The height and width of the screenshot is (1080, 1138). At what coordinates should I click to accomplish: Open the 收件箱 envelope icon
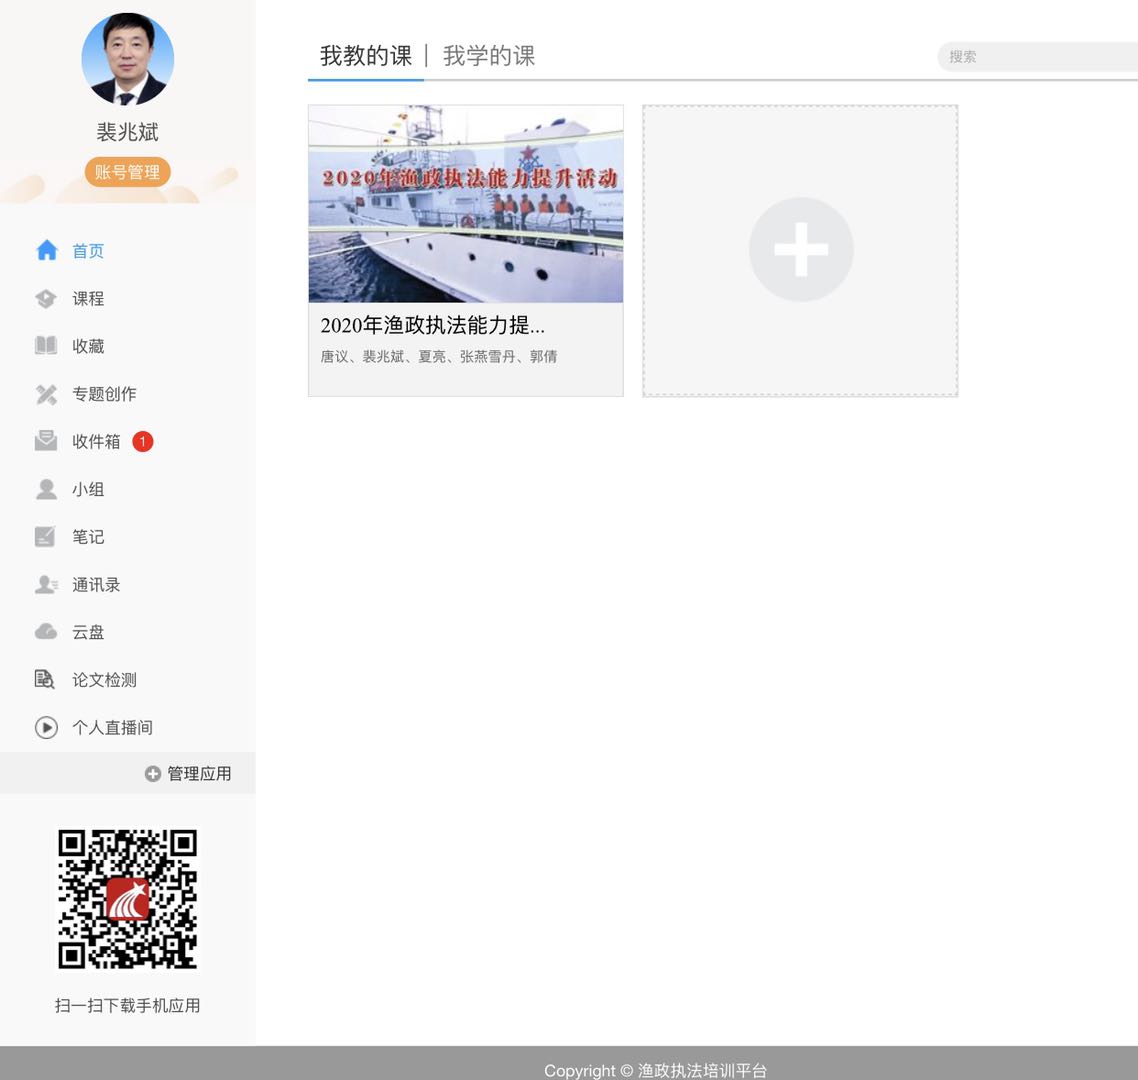(x=46, y=441)
